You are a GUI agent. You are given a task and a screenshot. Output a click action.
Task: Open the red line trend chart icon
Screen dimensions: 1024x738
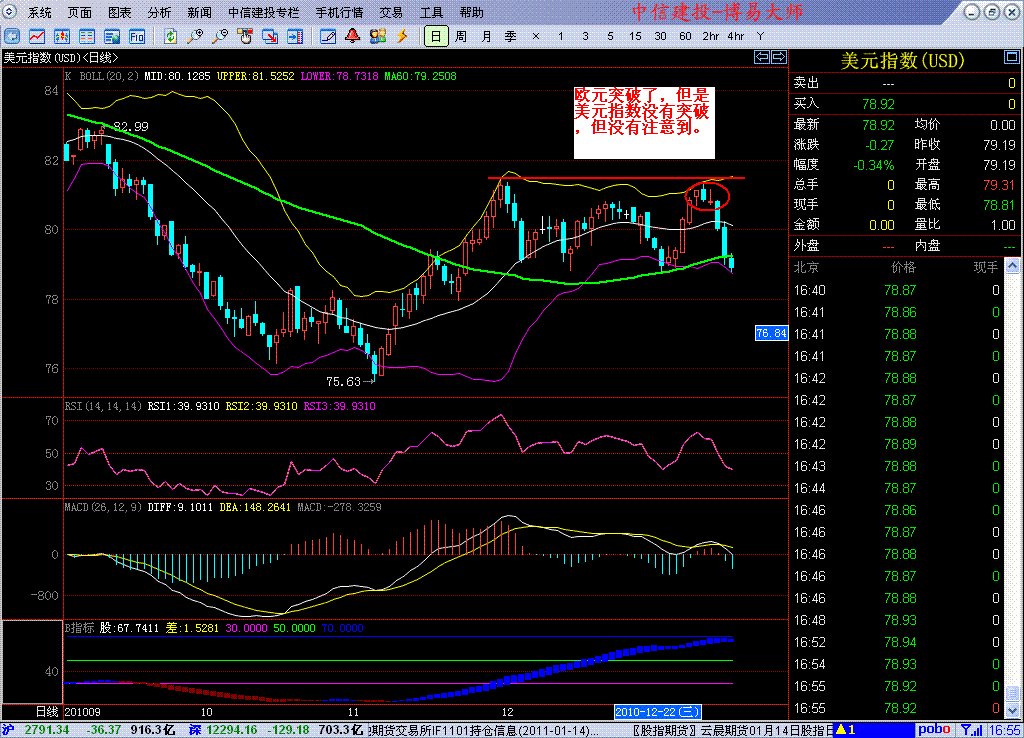37,37
